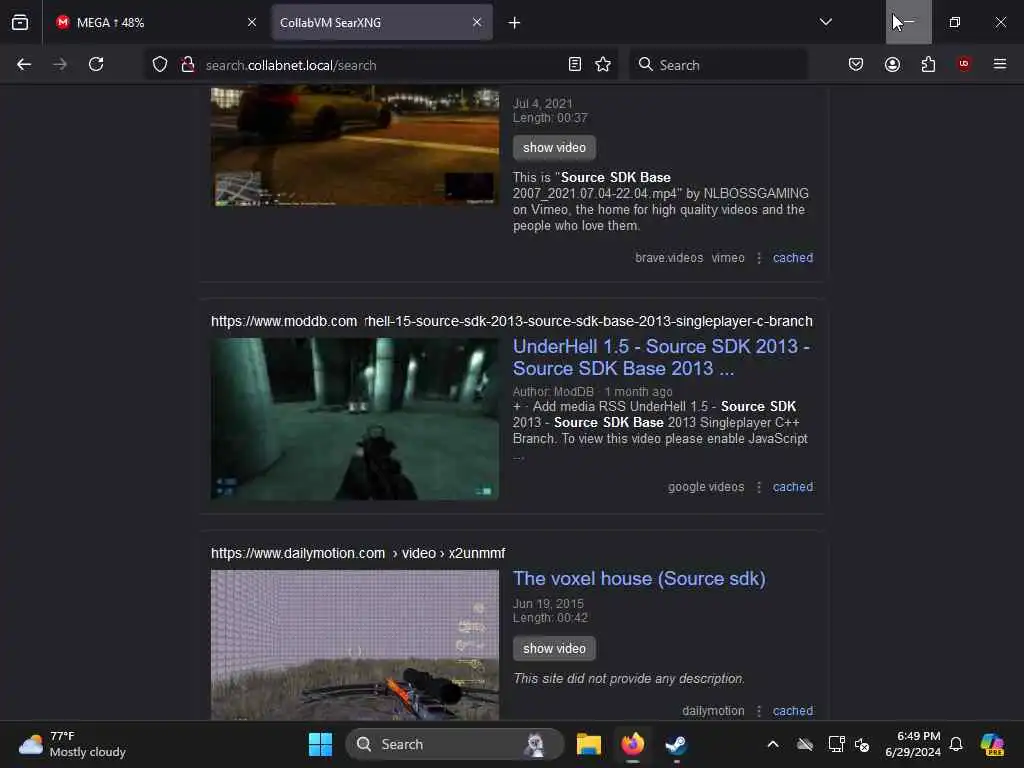Click the browser Search box
The image size is (1024, 768).
click(718, 65)
